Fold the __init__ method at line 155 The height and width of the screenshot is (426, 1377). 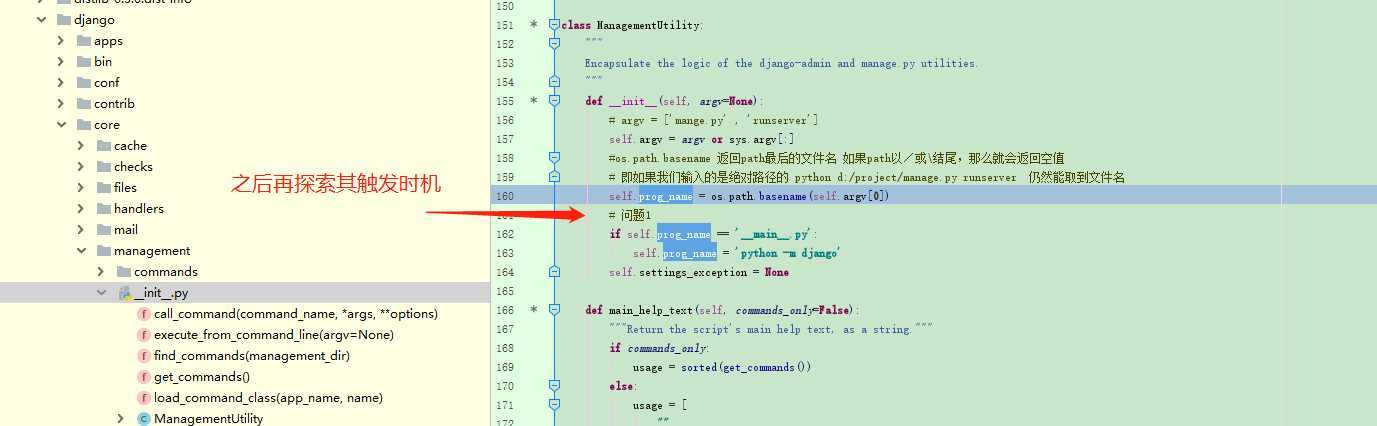tap(554, 100)
